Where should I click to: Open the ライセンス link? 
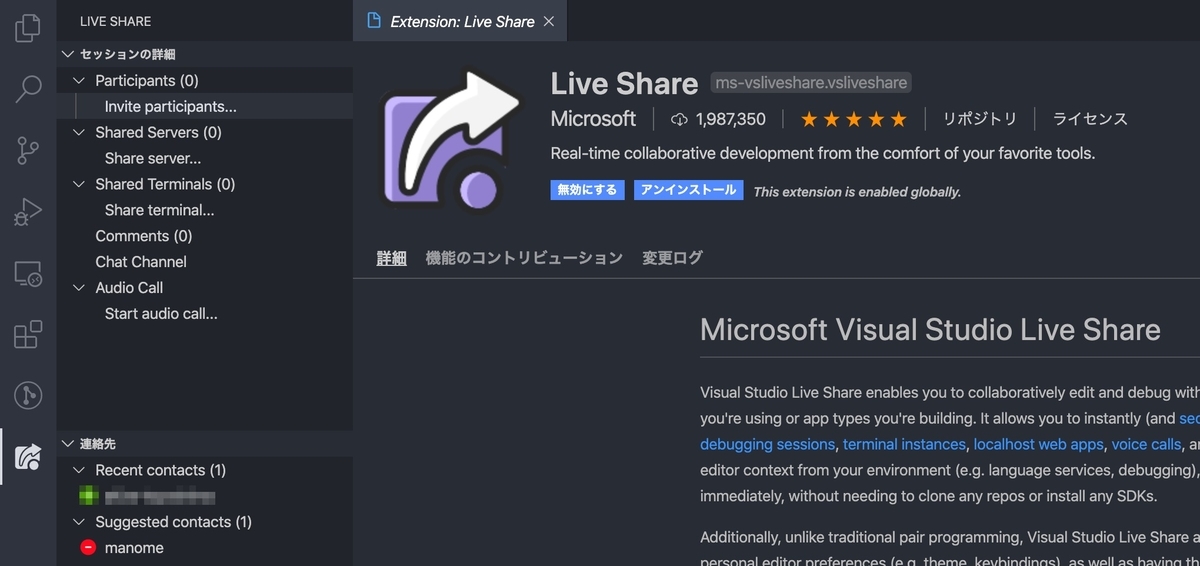1090,119
